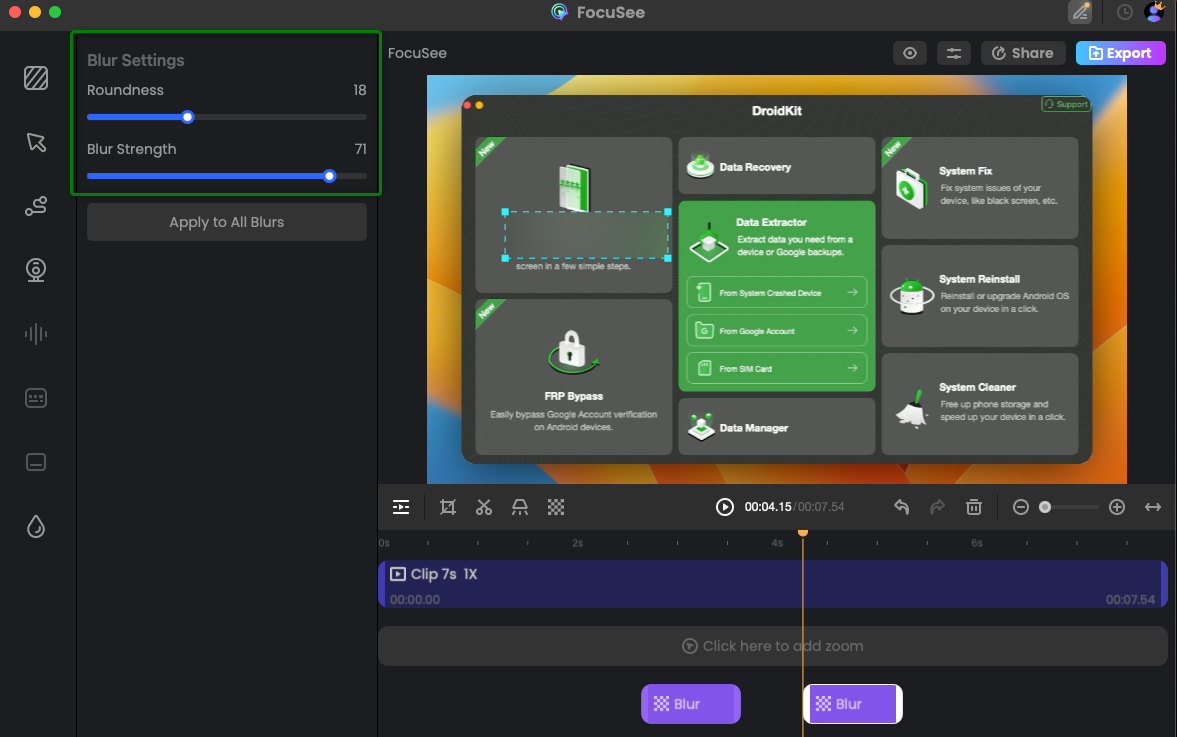
Task: Click the Blur Strength value 71
Action: coord(360,149)
